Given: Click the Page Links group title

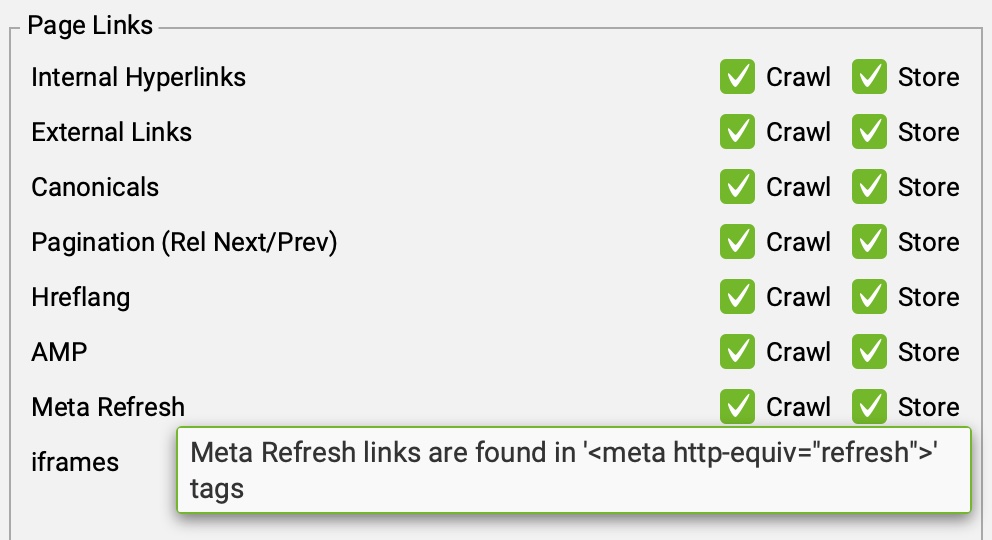Looking at the screenshot, I should 90,26.
